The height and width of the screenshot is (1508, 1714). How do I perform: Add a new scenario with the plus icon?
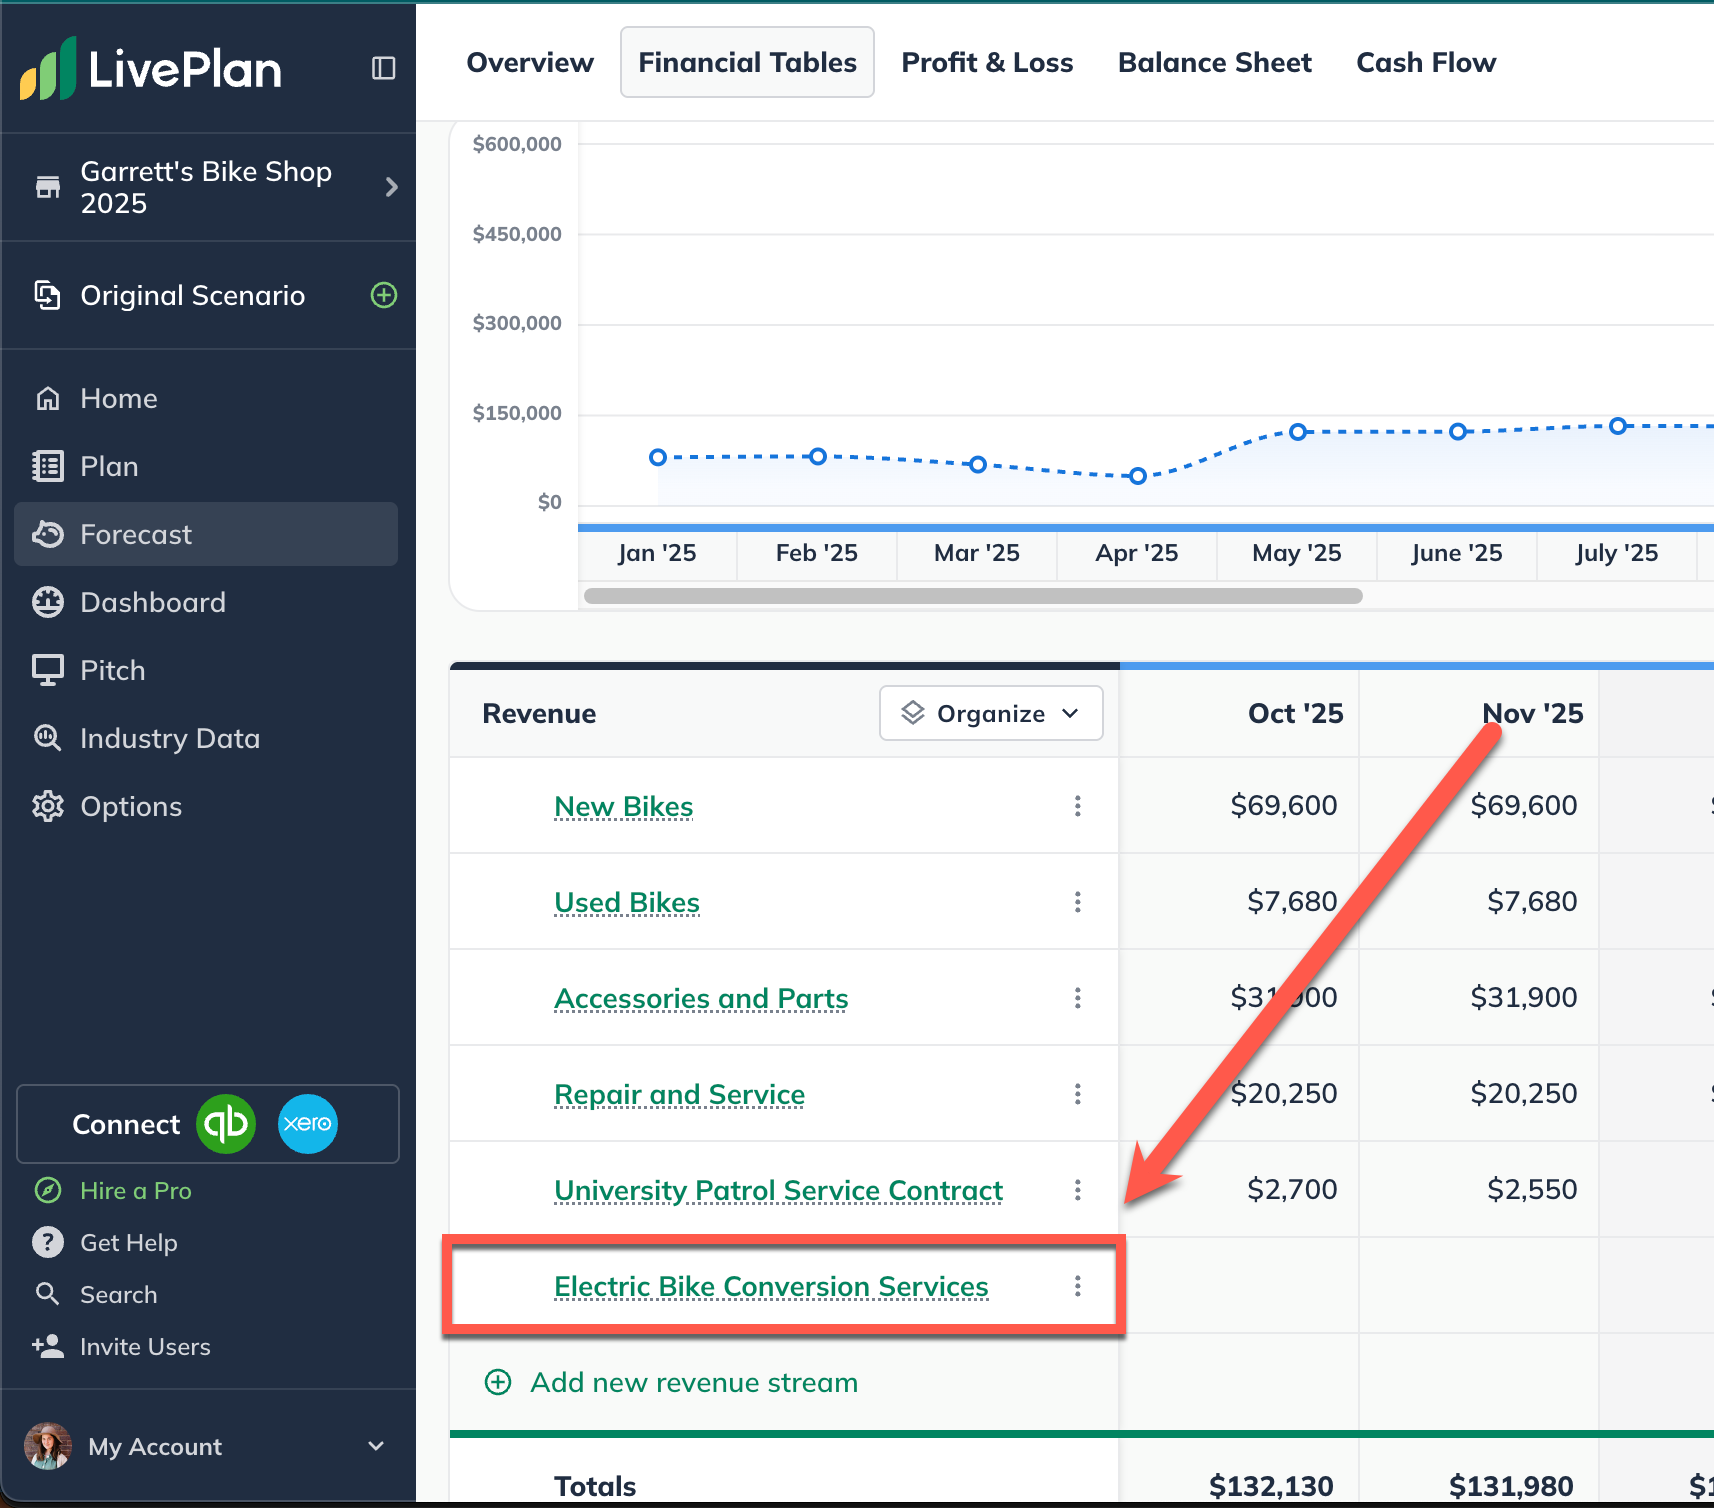(x=384, y=295)
